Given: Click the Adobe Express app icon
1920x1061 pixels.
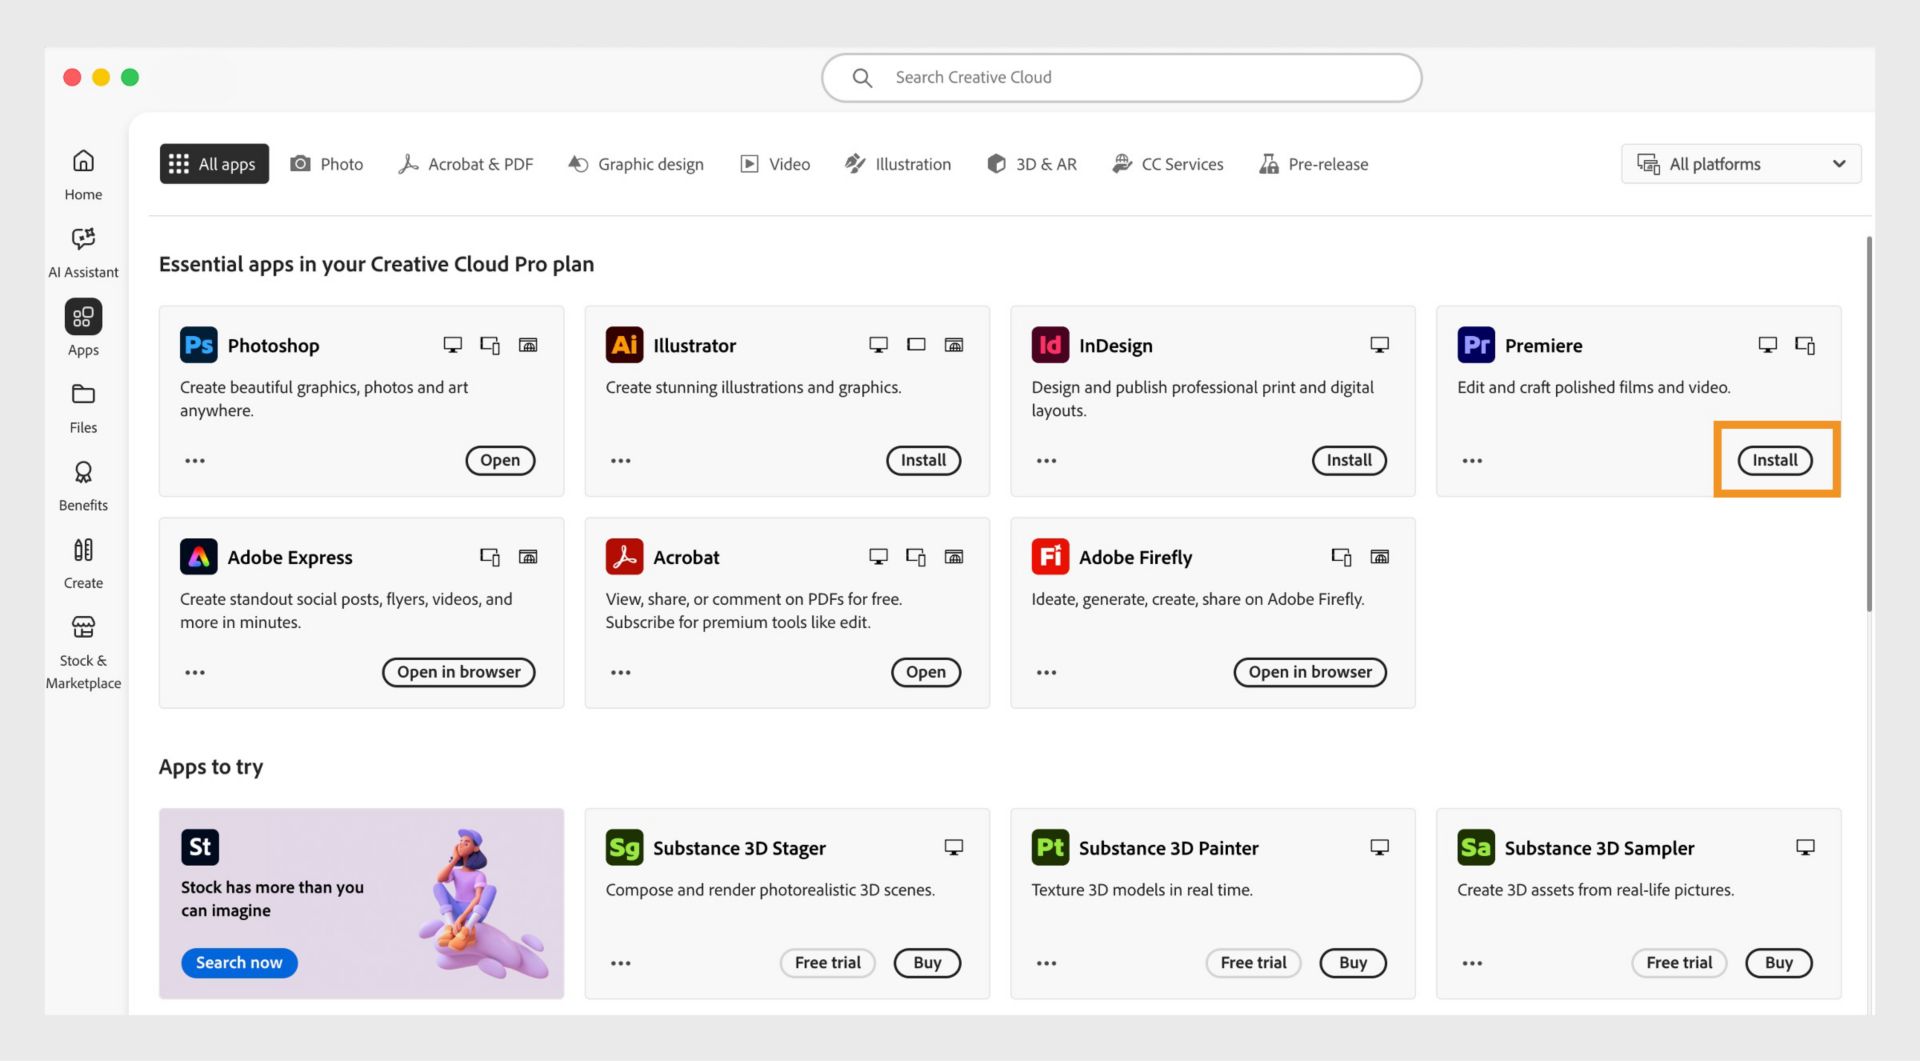Looking at the screenshot, I should tap(198, 557).
